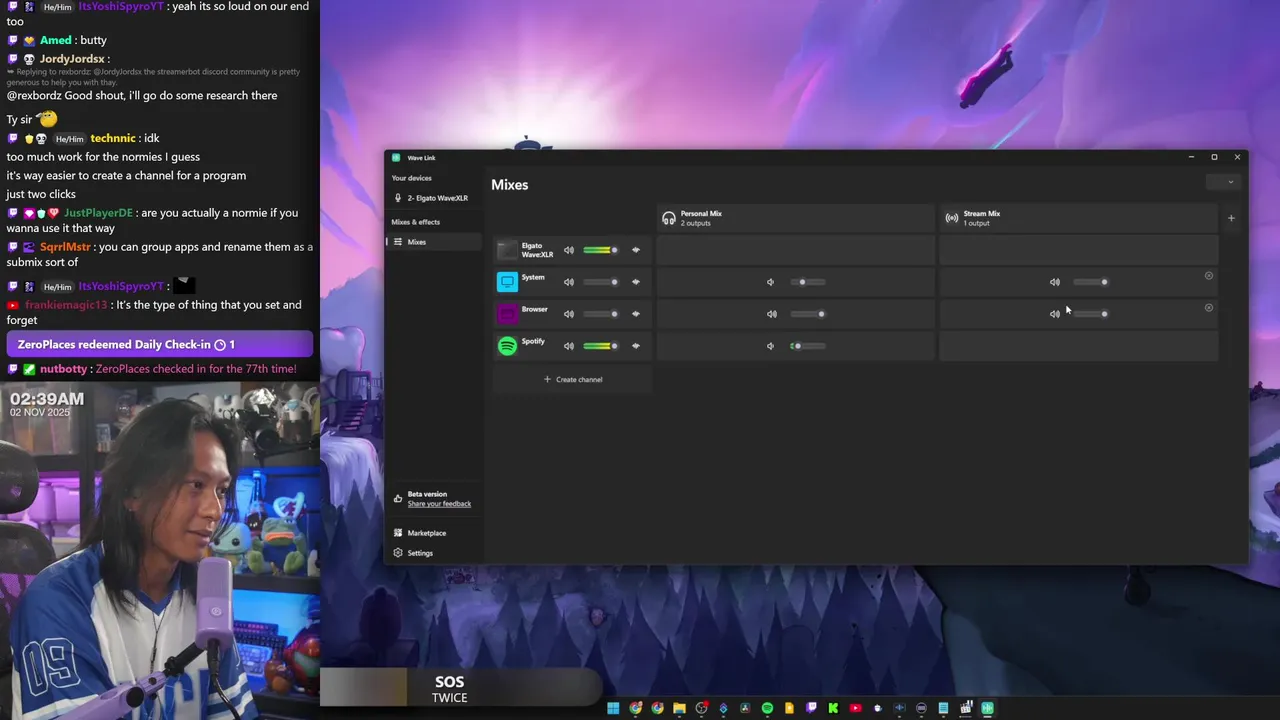The width and height of the screenshot is (1280, 720).
Task: Click Create channel button
Action: pos(573,380)
